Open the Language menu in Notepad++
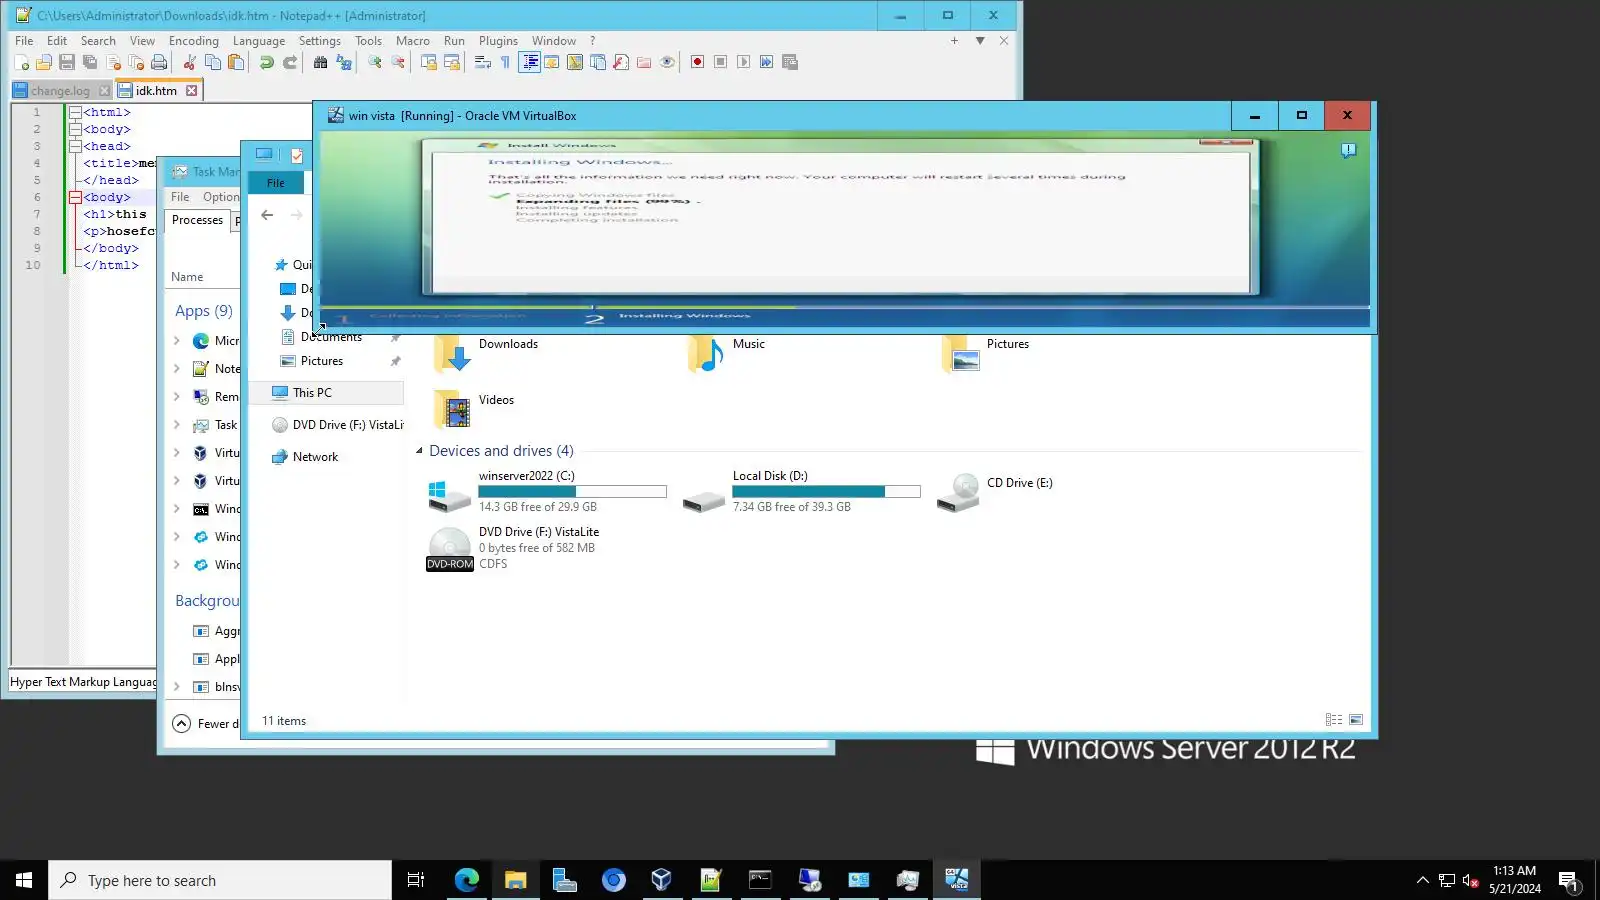Image resolution: width=1600 pixels, height=900 pixels. tap(259, 41)
